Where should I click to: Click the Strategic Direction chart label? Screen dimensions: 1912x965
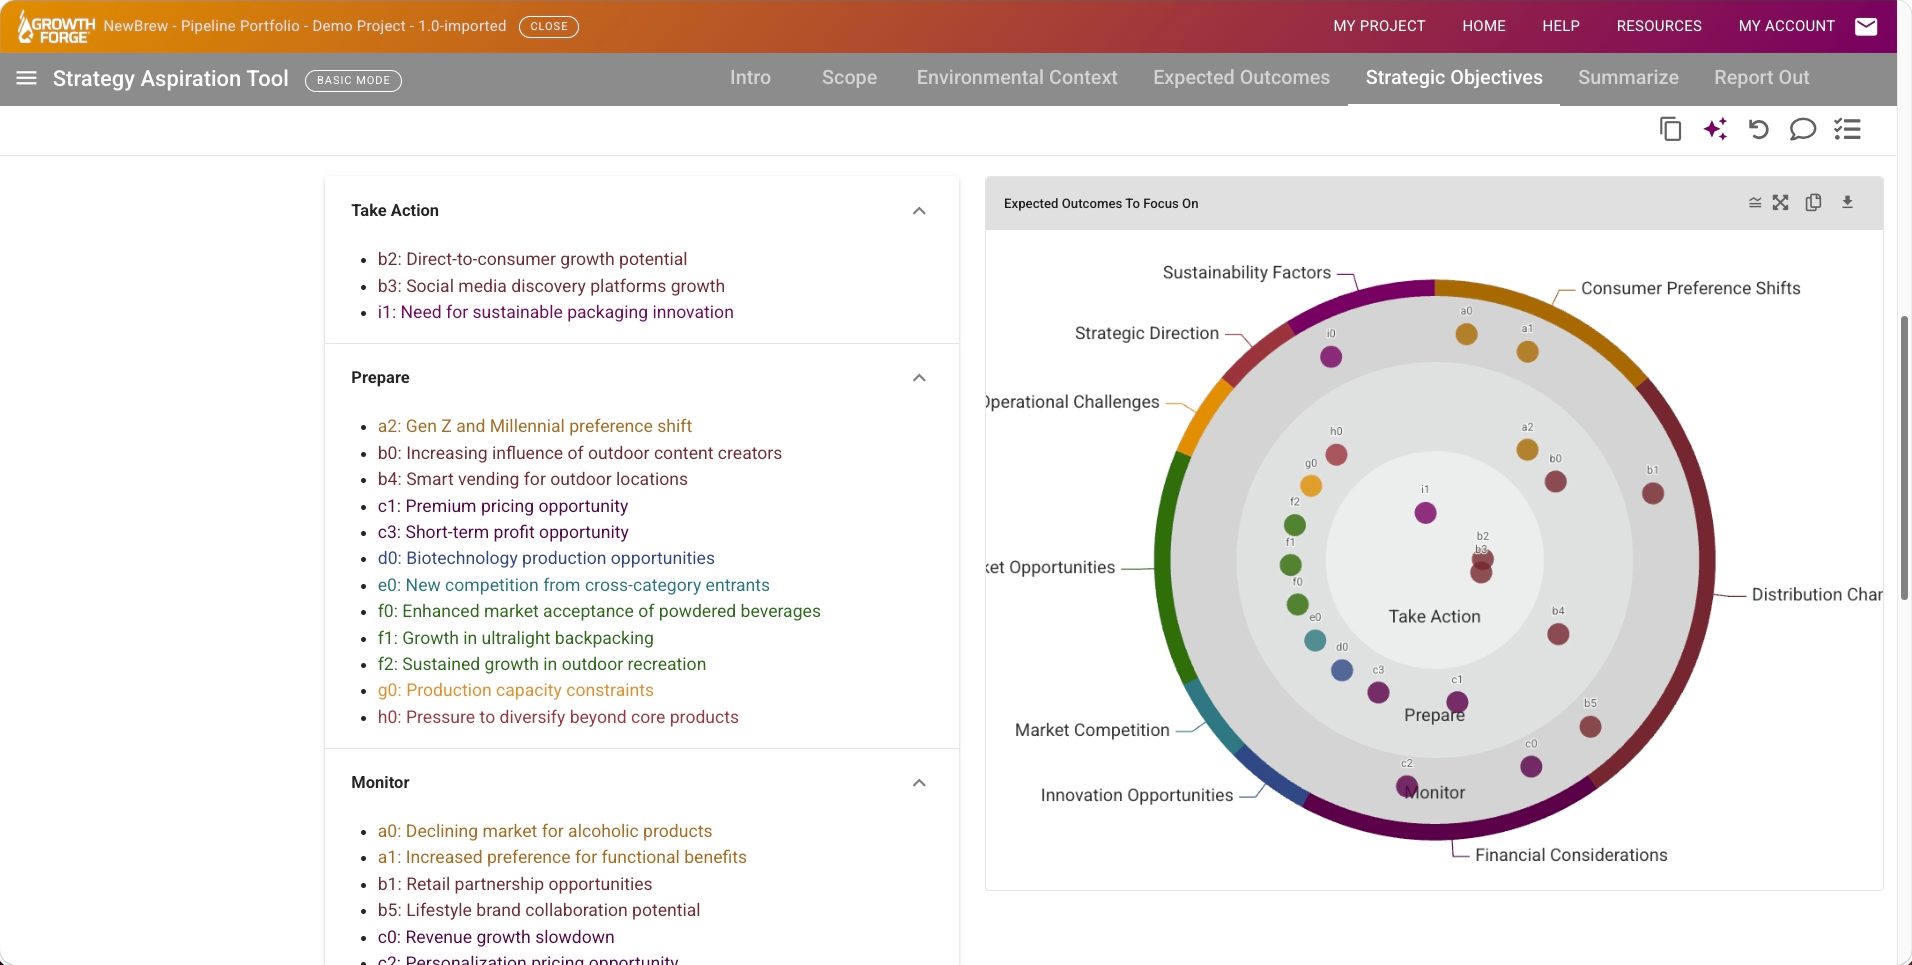1147,333
